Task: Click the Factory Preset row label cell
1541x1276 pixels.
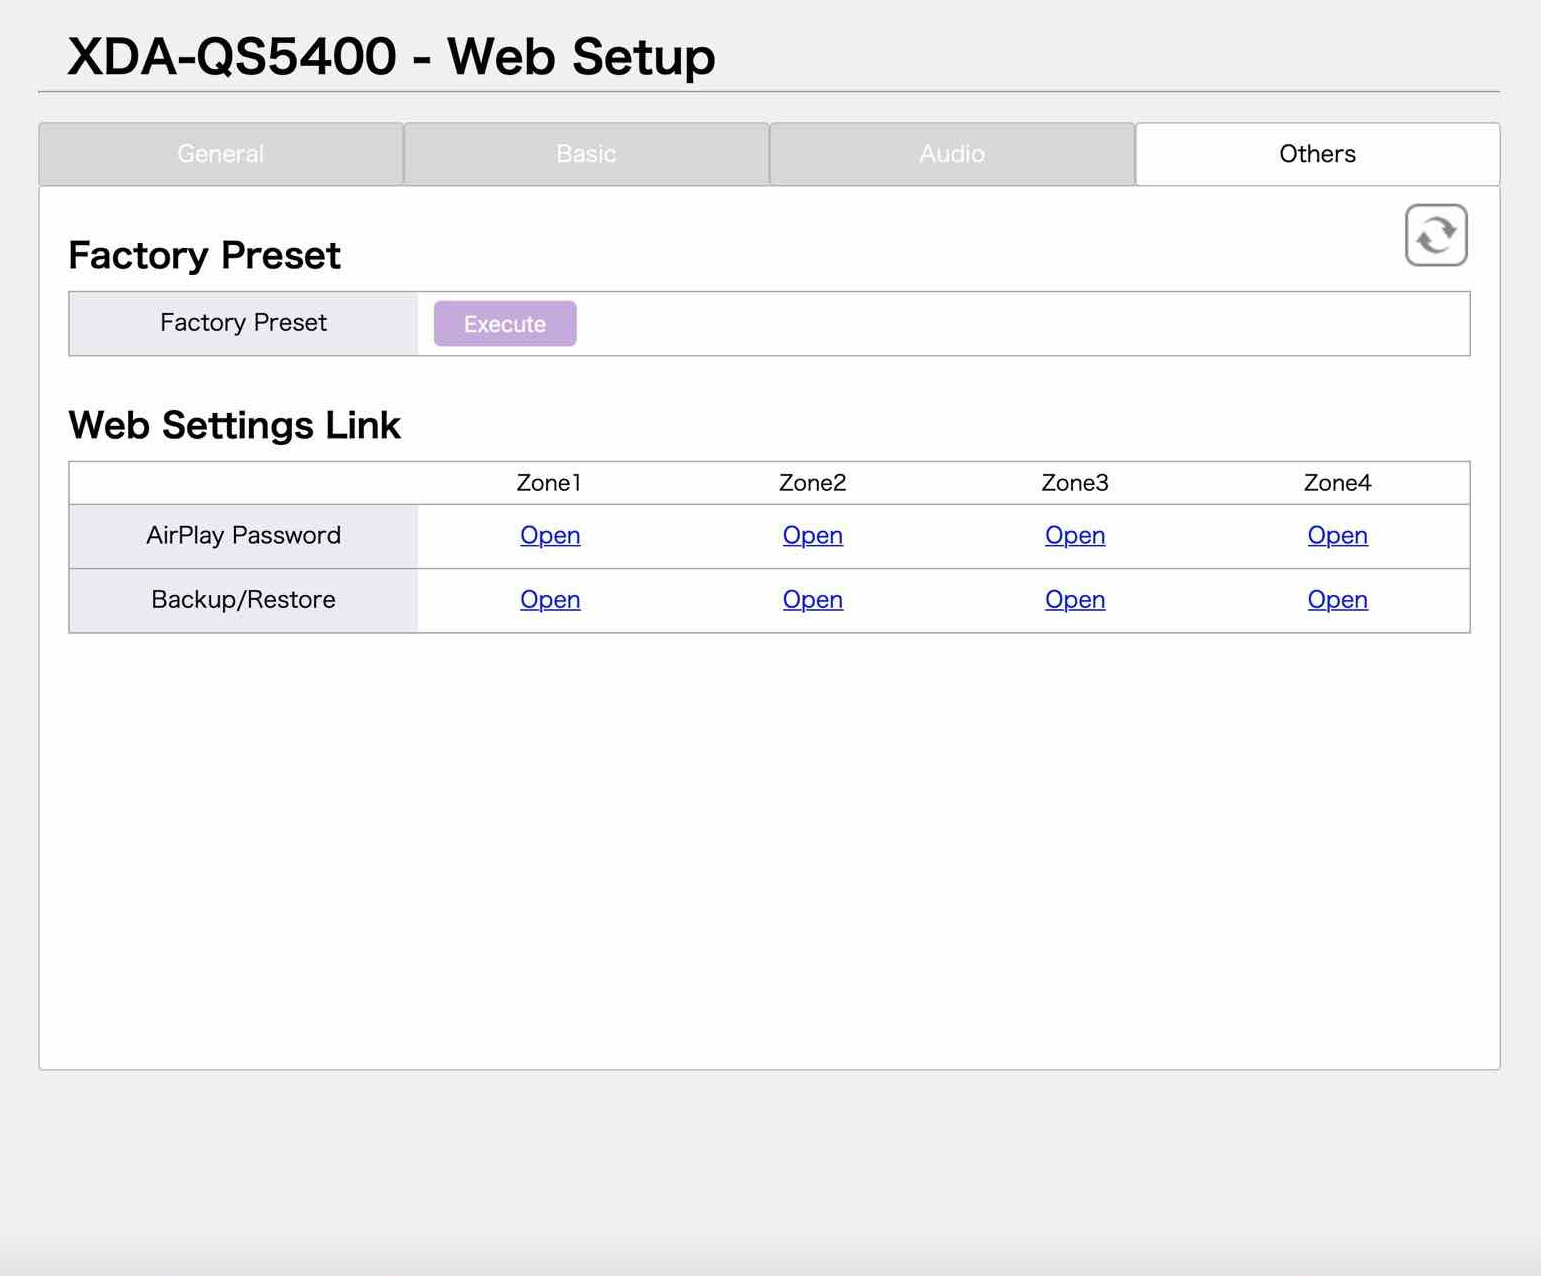Action: (x=243, y=323)
